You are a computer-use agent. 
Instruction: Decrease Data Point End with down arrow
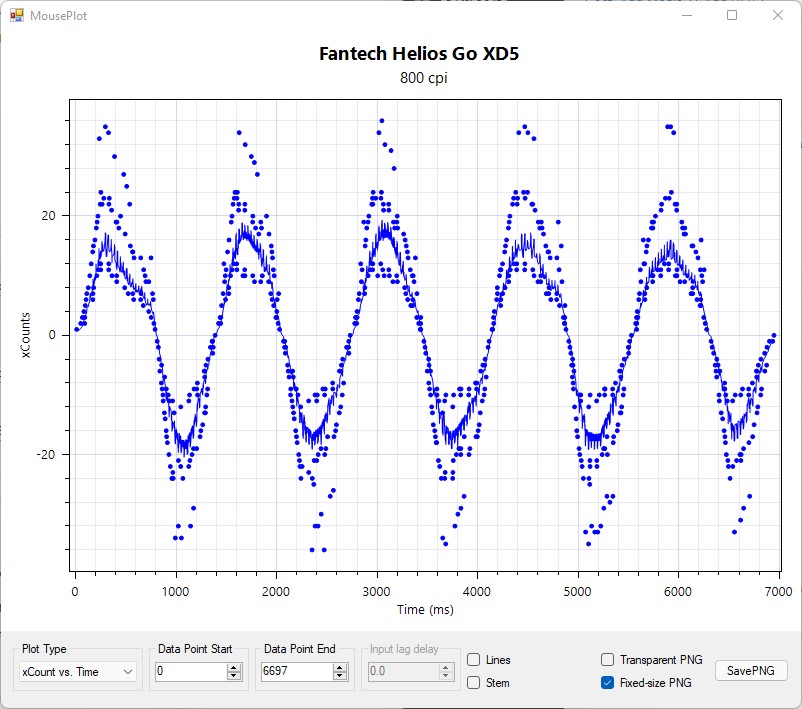(x=339, y=677)
